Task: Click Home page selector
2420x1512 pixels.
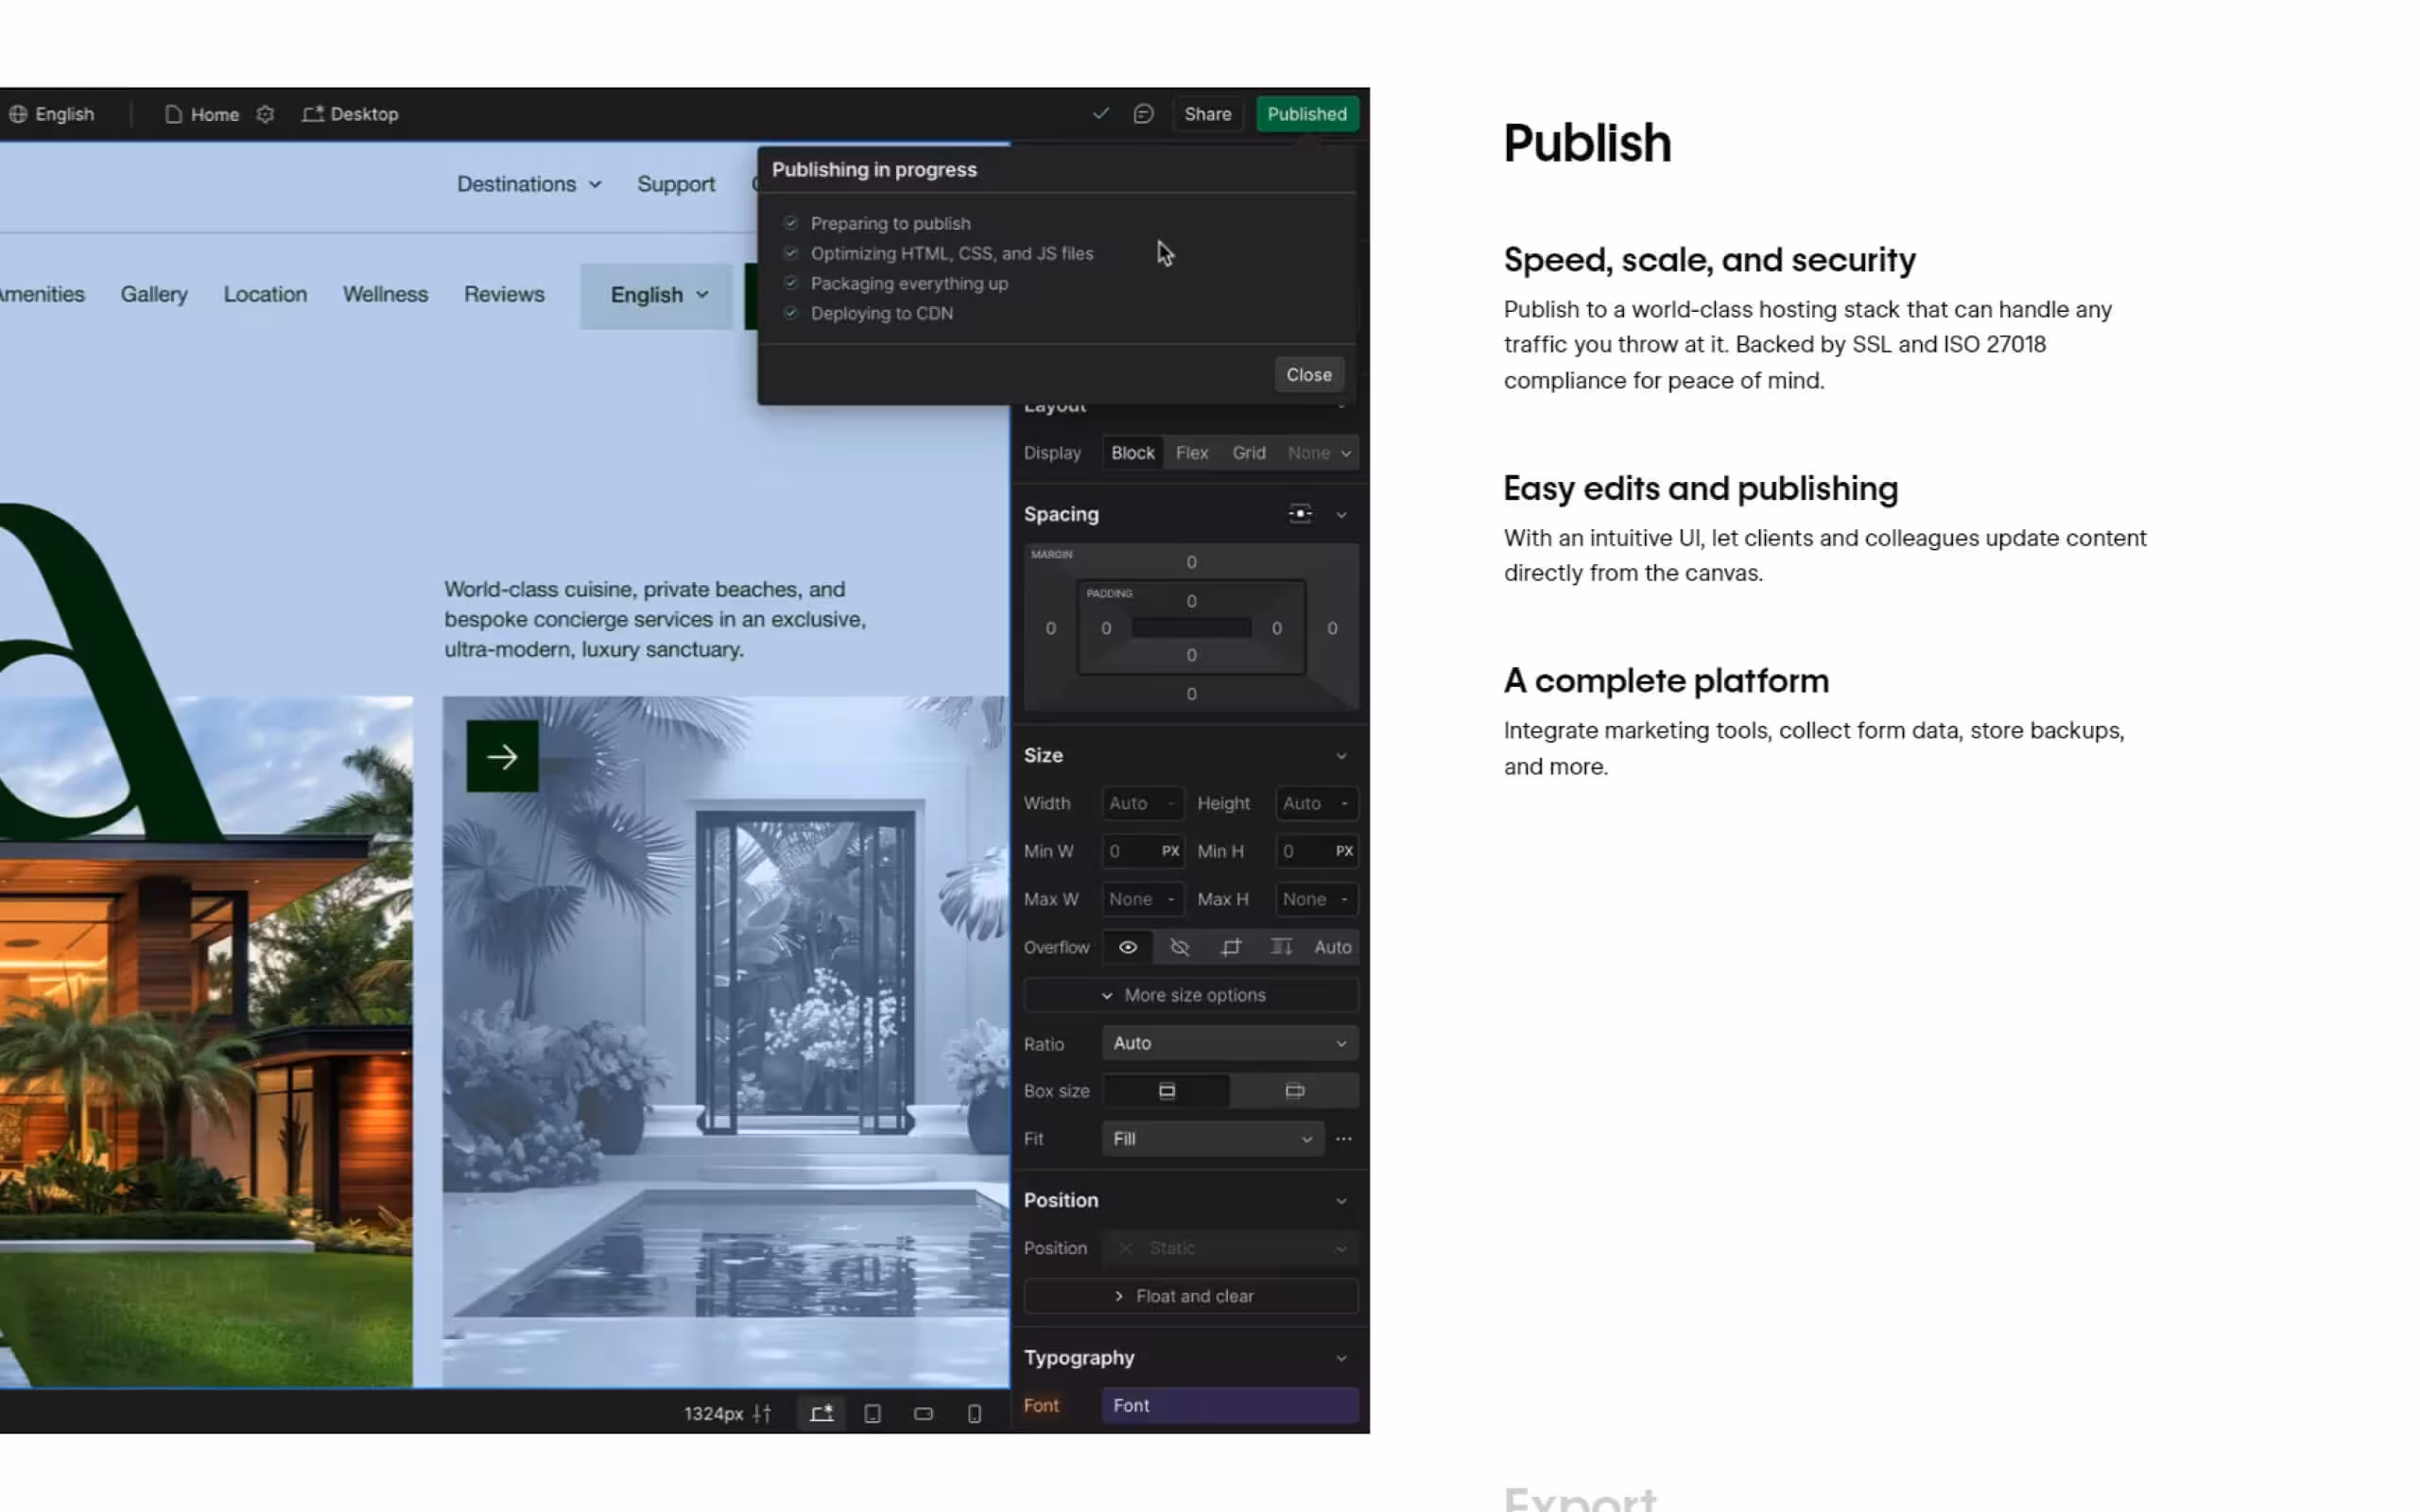Action: coord(202,114)
